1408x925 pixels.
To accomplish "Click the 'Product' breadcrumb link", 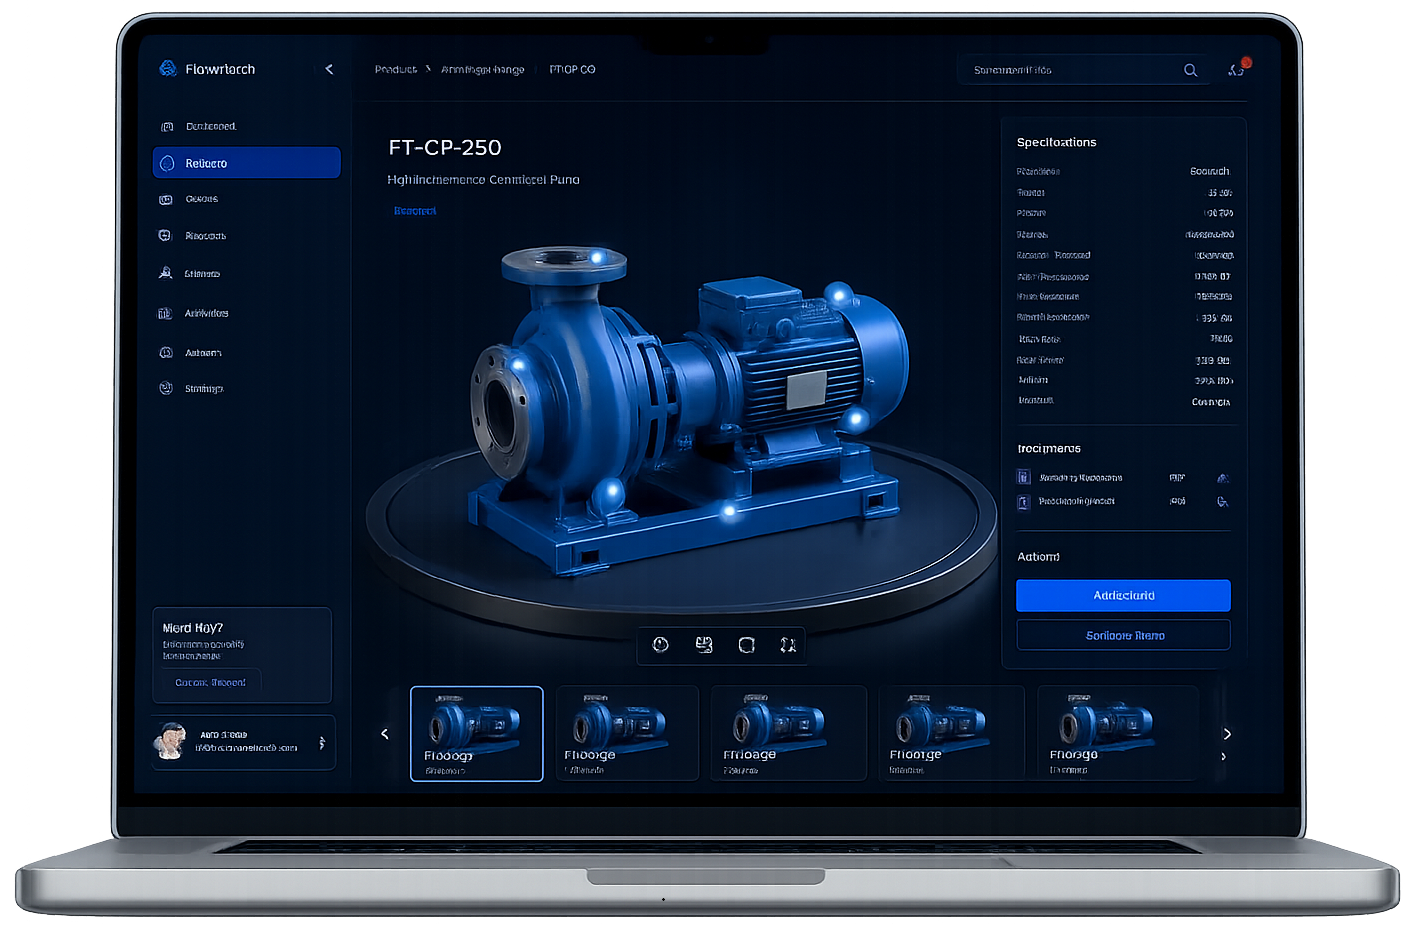I will click(396, 70).
